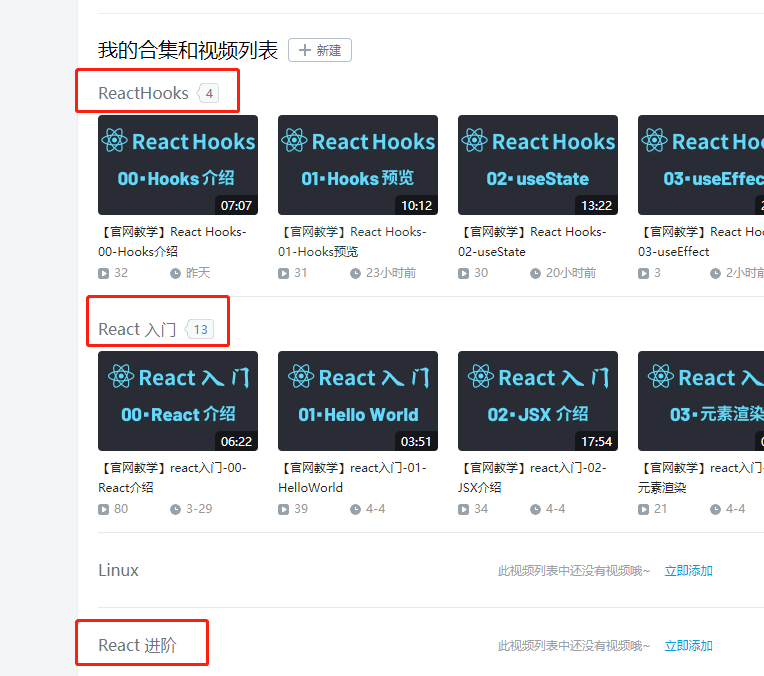Image resolution: width=764 pixels, height=676 pixels.
Task: Click title React Hooks-02-useState
Action: pos(533,242)
